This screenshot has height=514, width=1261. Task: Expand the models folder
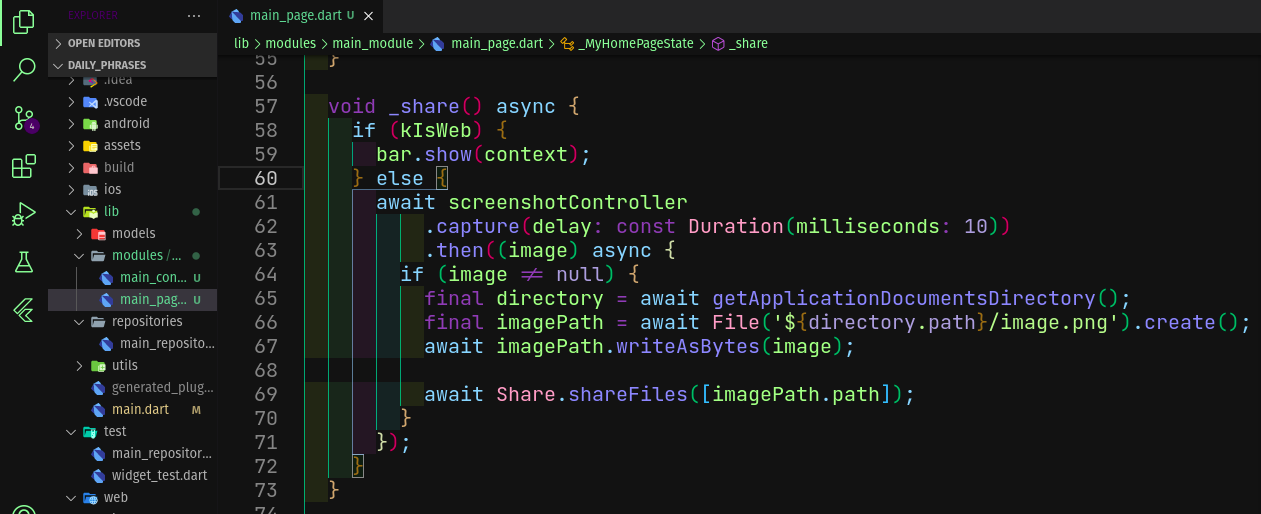[132, 233]
